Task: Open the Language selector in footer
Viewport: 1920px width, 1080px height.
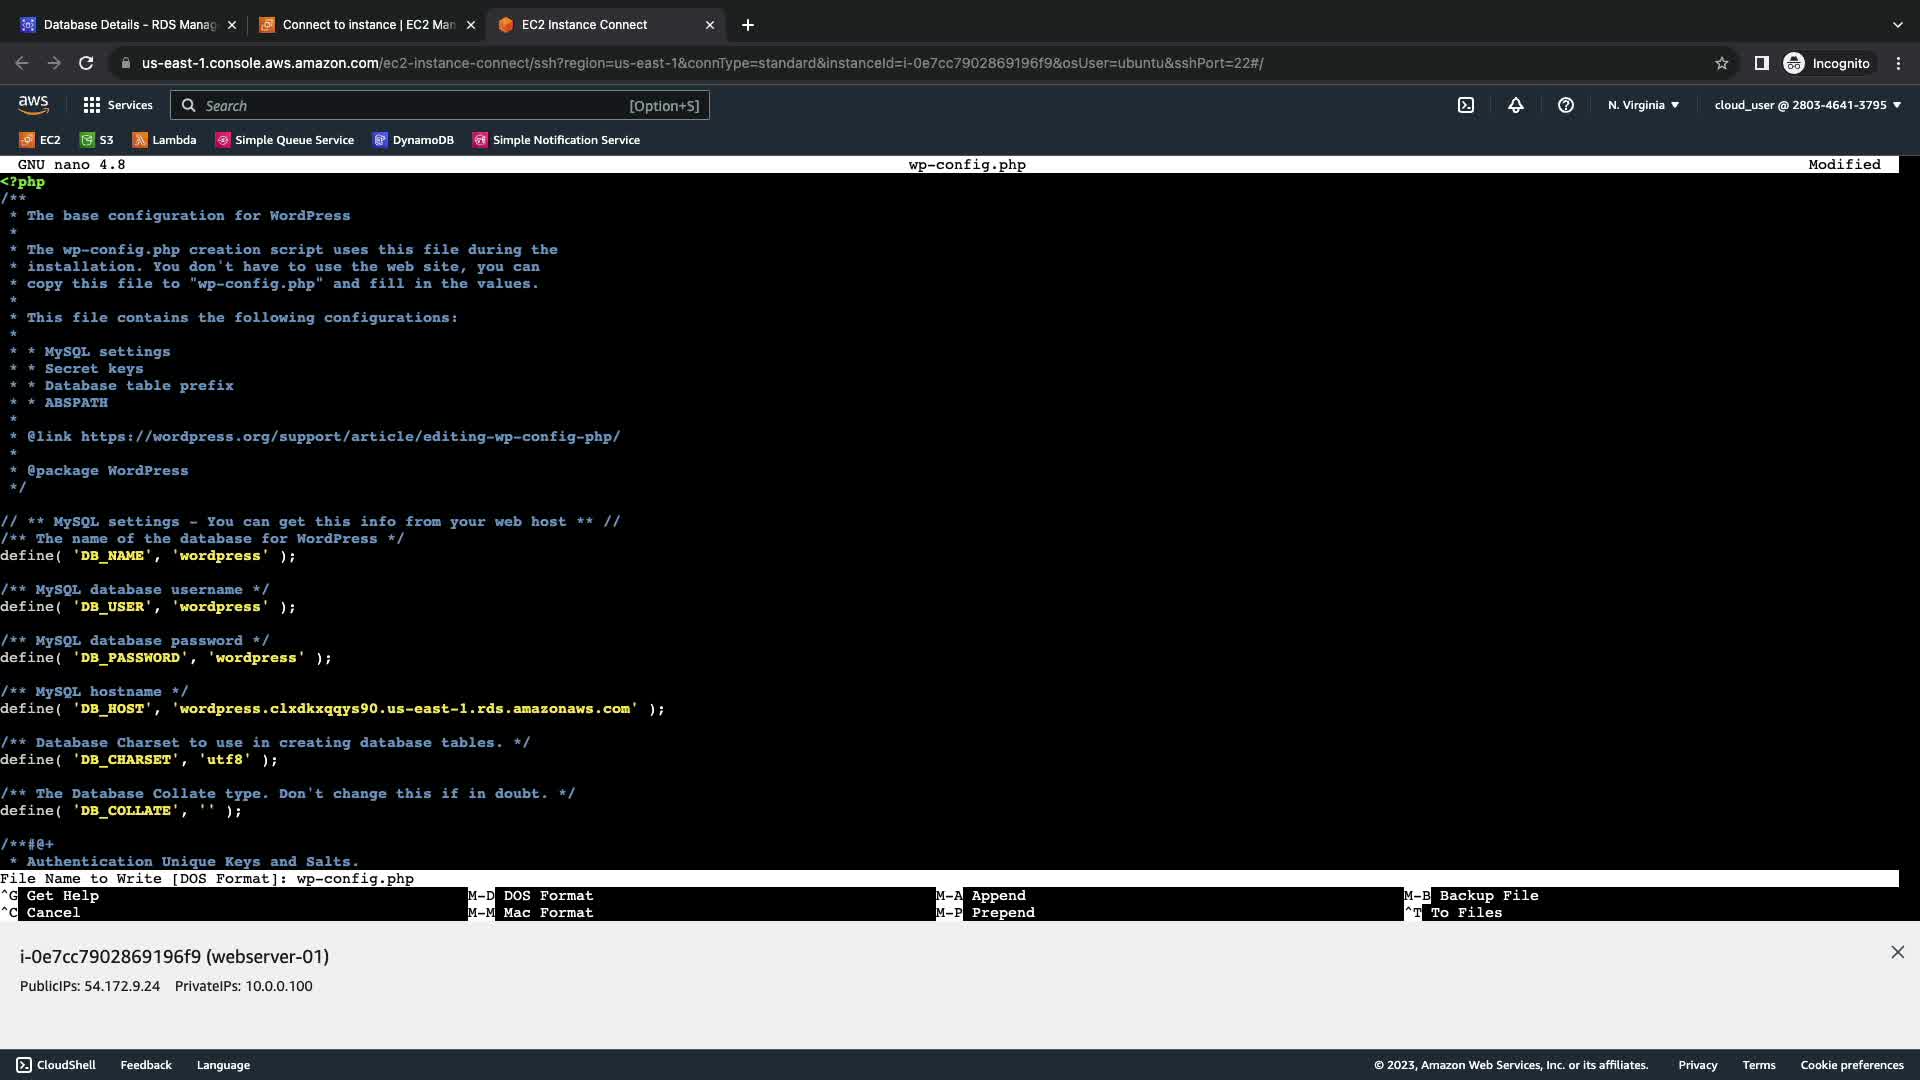Action: pyautogui.click(x=223, y=1065)
